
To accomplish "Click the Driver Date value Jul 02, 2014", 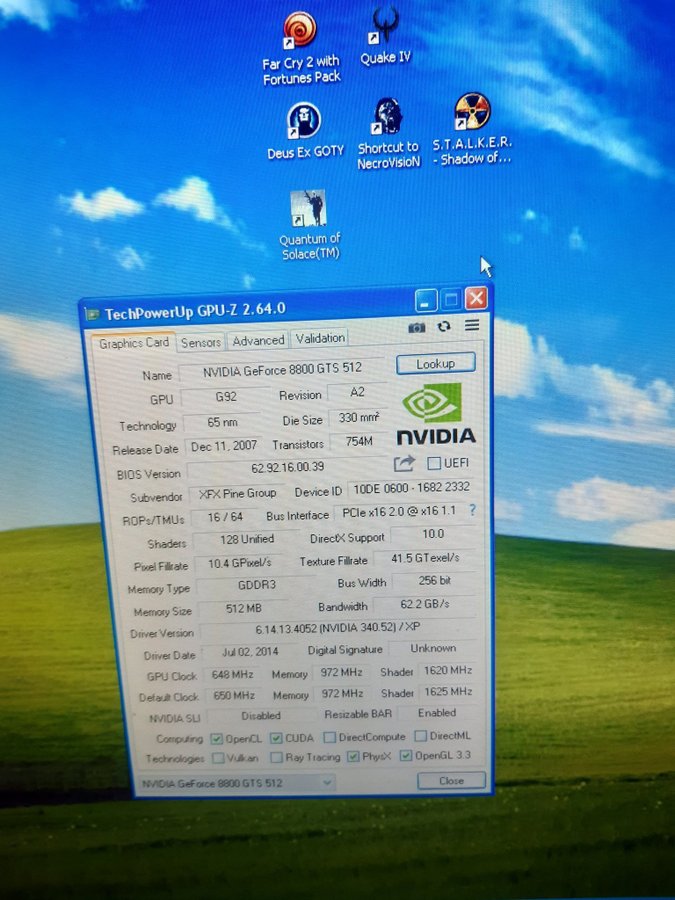I will pos(250,651).
